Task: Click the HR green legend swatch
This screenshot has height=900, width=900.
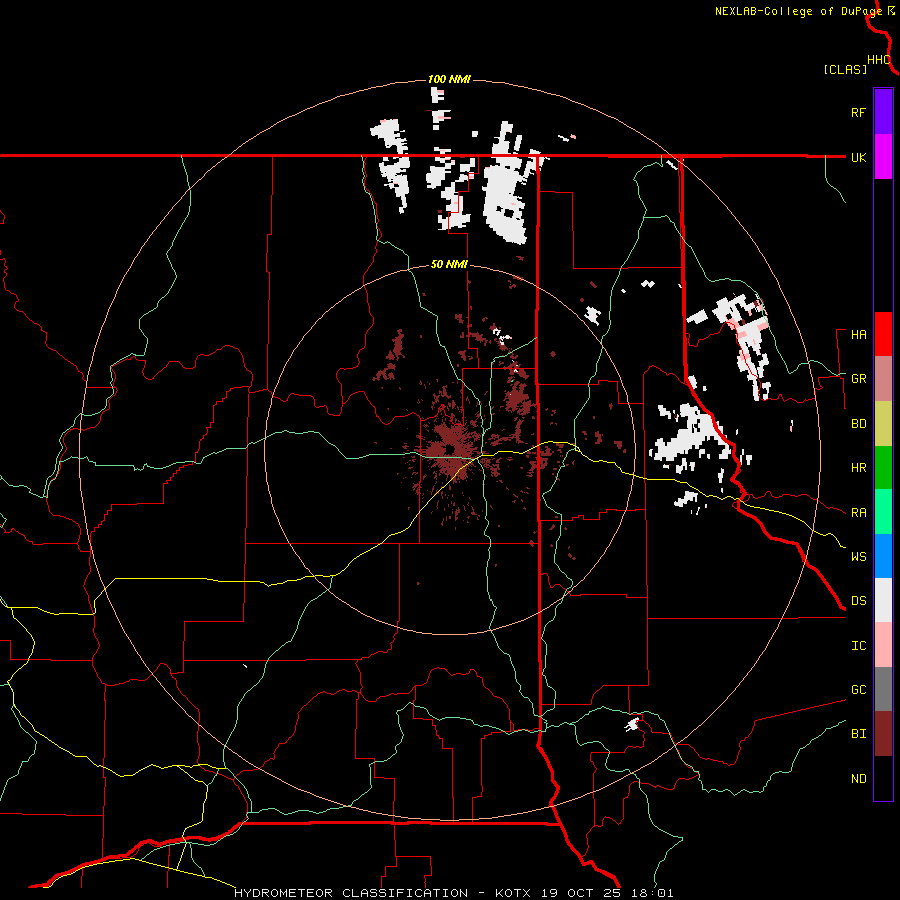Action: [883, 467]
